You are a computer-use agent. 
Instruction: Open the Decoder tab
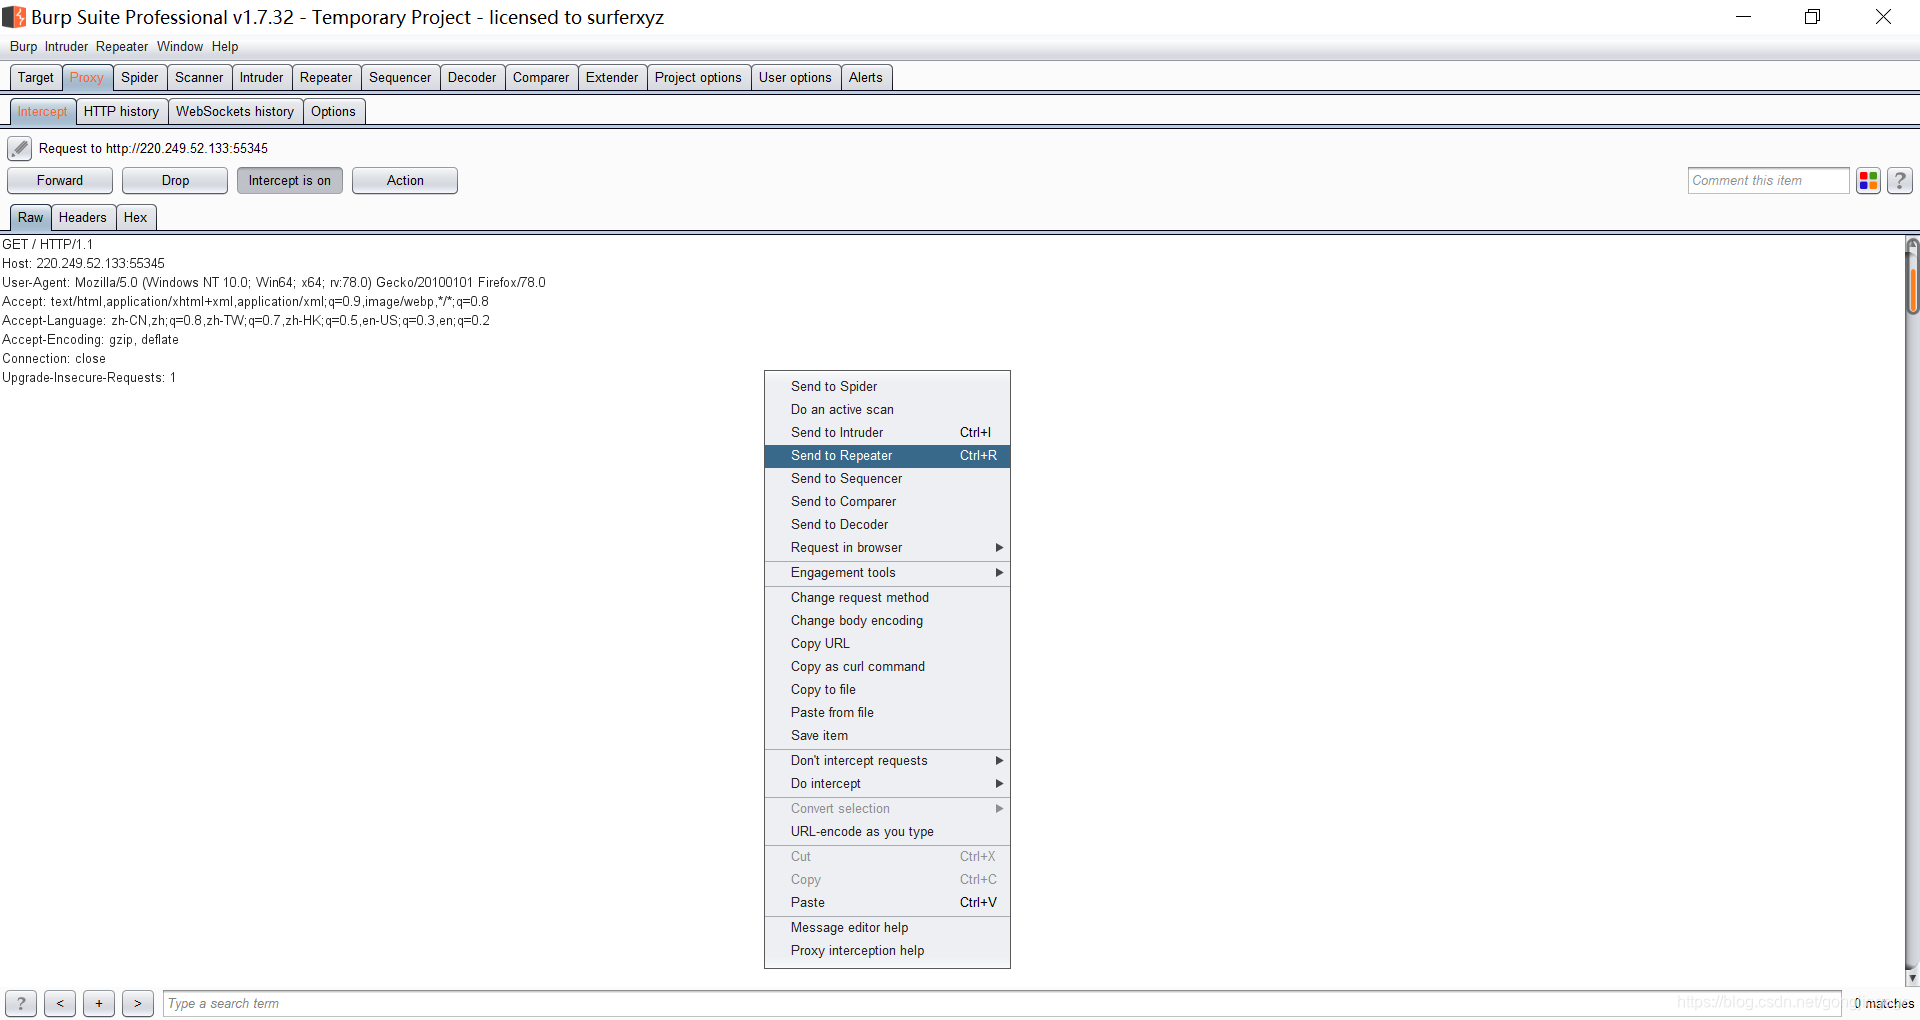click(472, 78)
